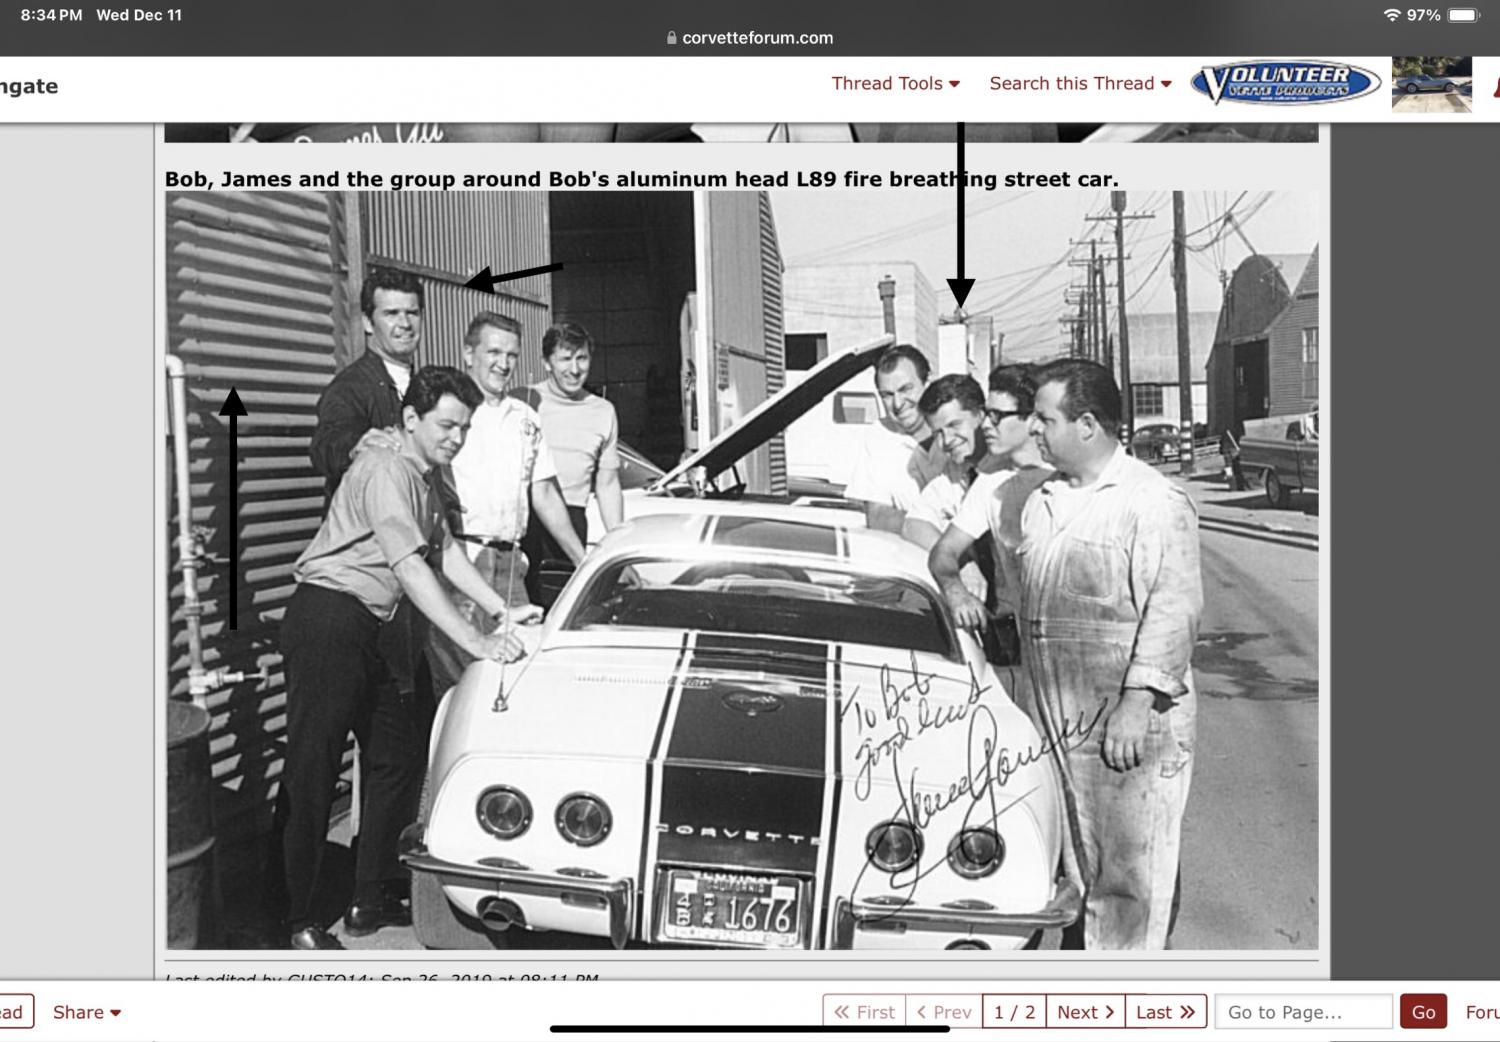
Task: Tap the clock in status bar
Action: [51, 15]
